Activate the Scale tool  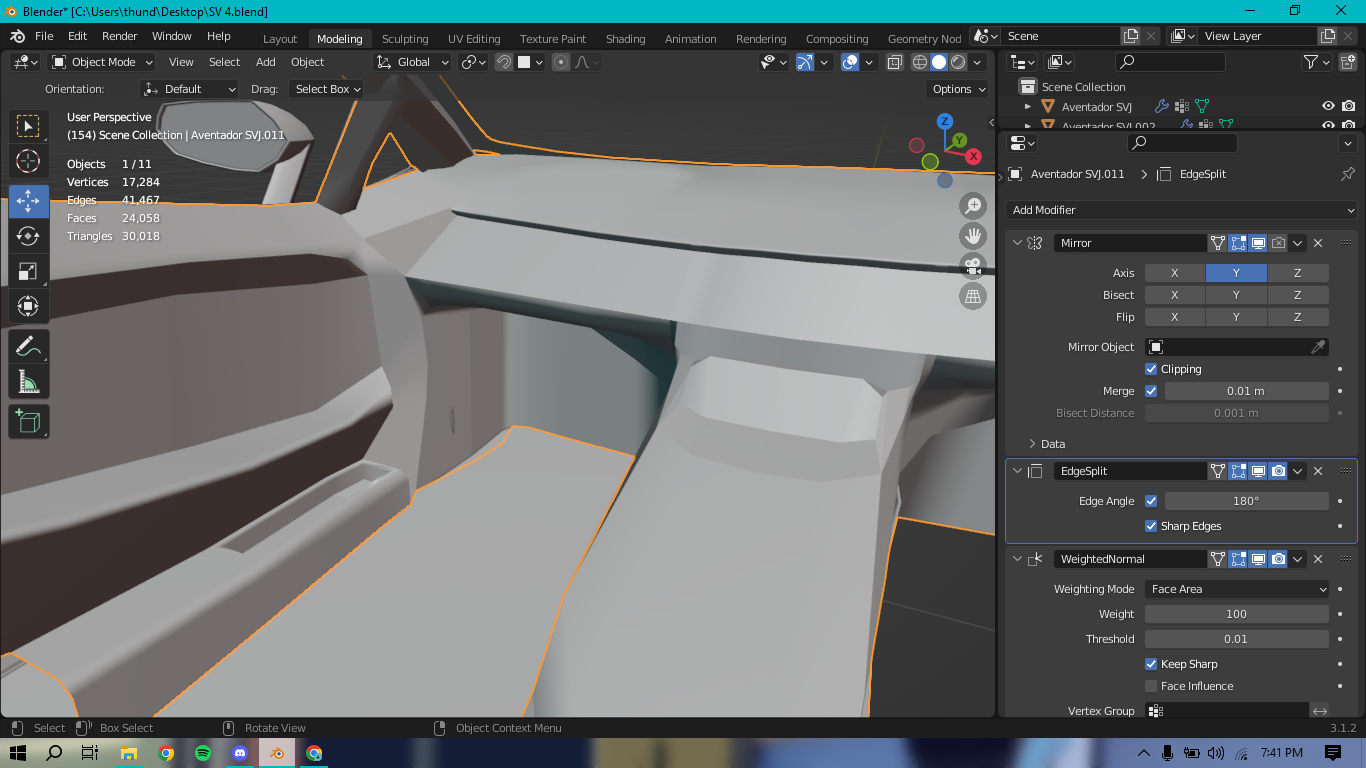coord(28,271)
